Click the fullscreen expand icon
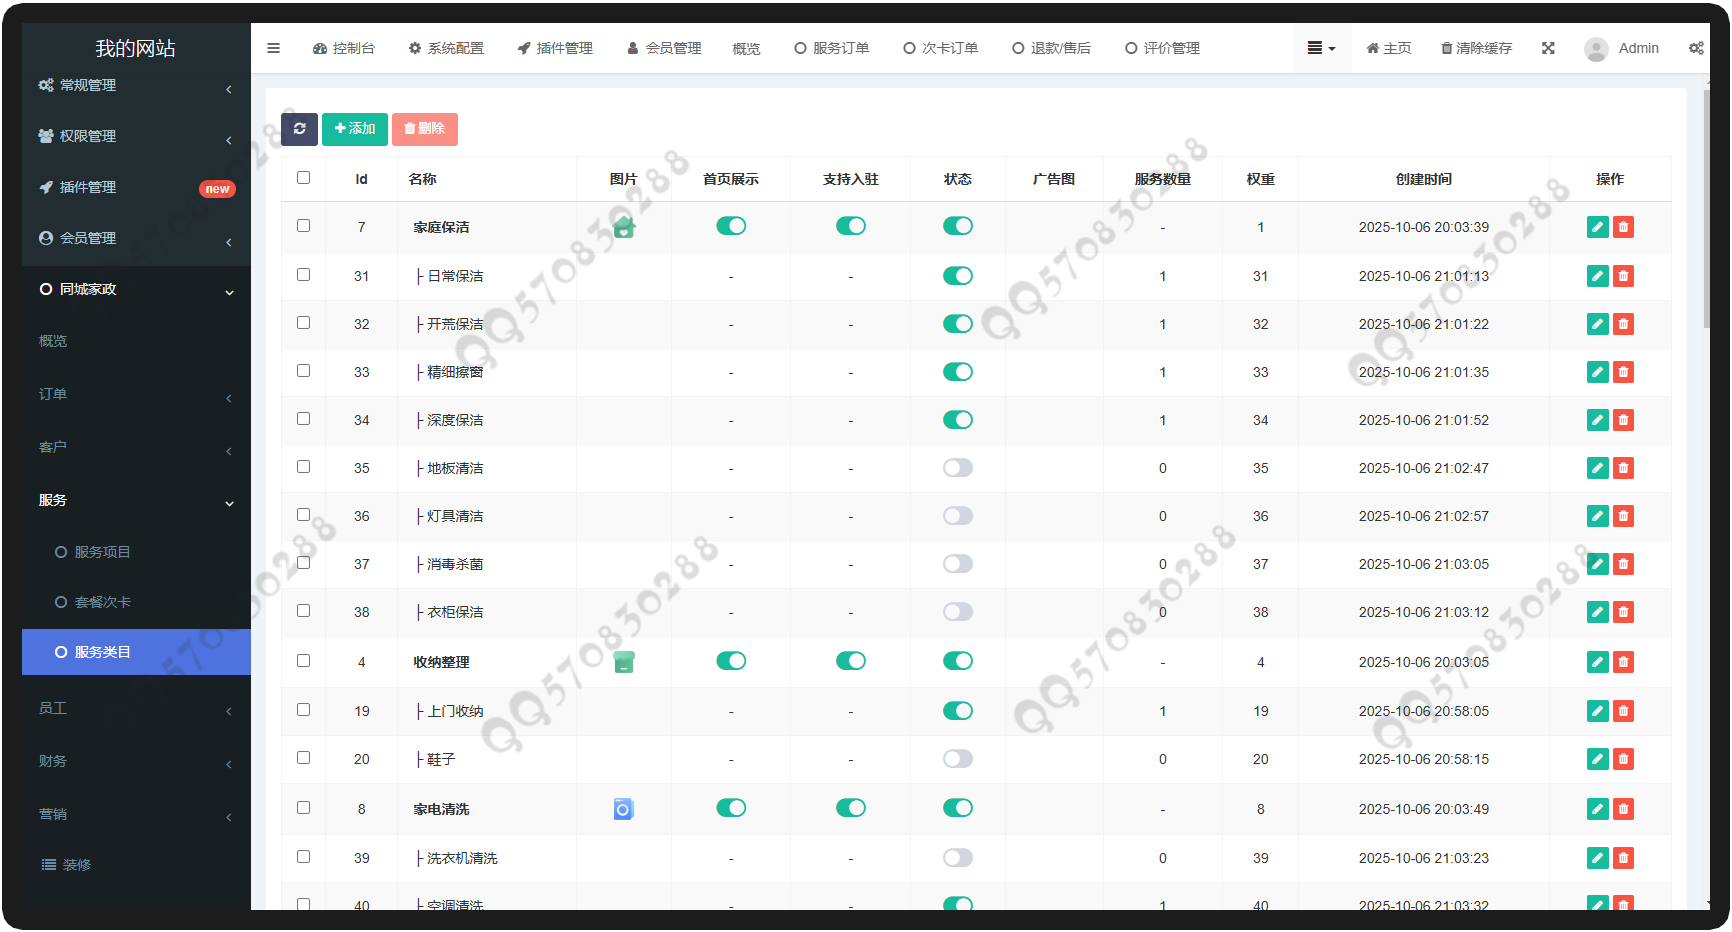 point(1548,48)
